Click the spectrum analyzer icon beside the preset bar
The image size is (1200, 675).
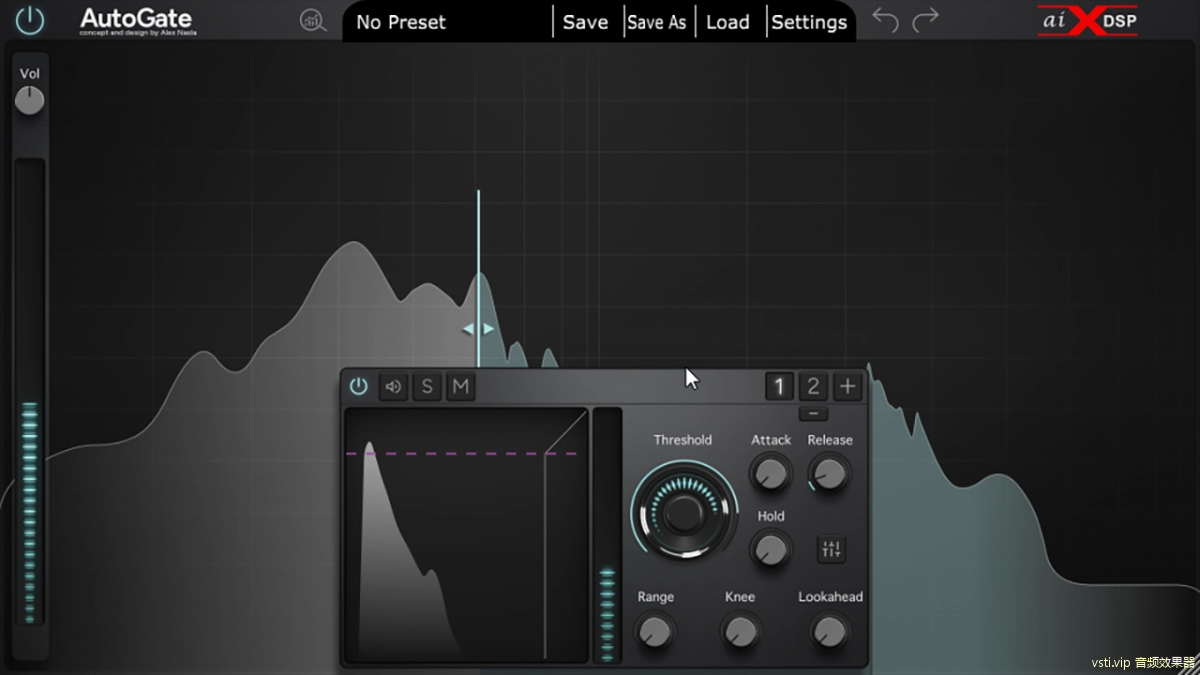point(314,21)
